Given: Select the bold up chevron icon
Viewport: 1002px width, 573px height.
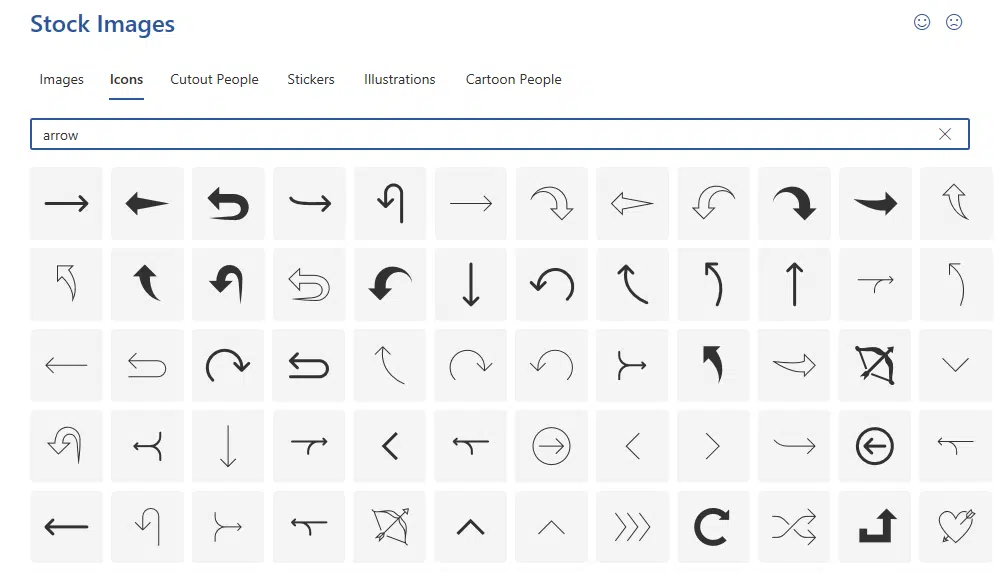Looking at the screenshot, I should point(471,527).
